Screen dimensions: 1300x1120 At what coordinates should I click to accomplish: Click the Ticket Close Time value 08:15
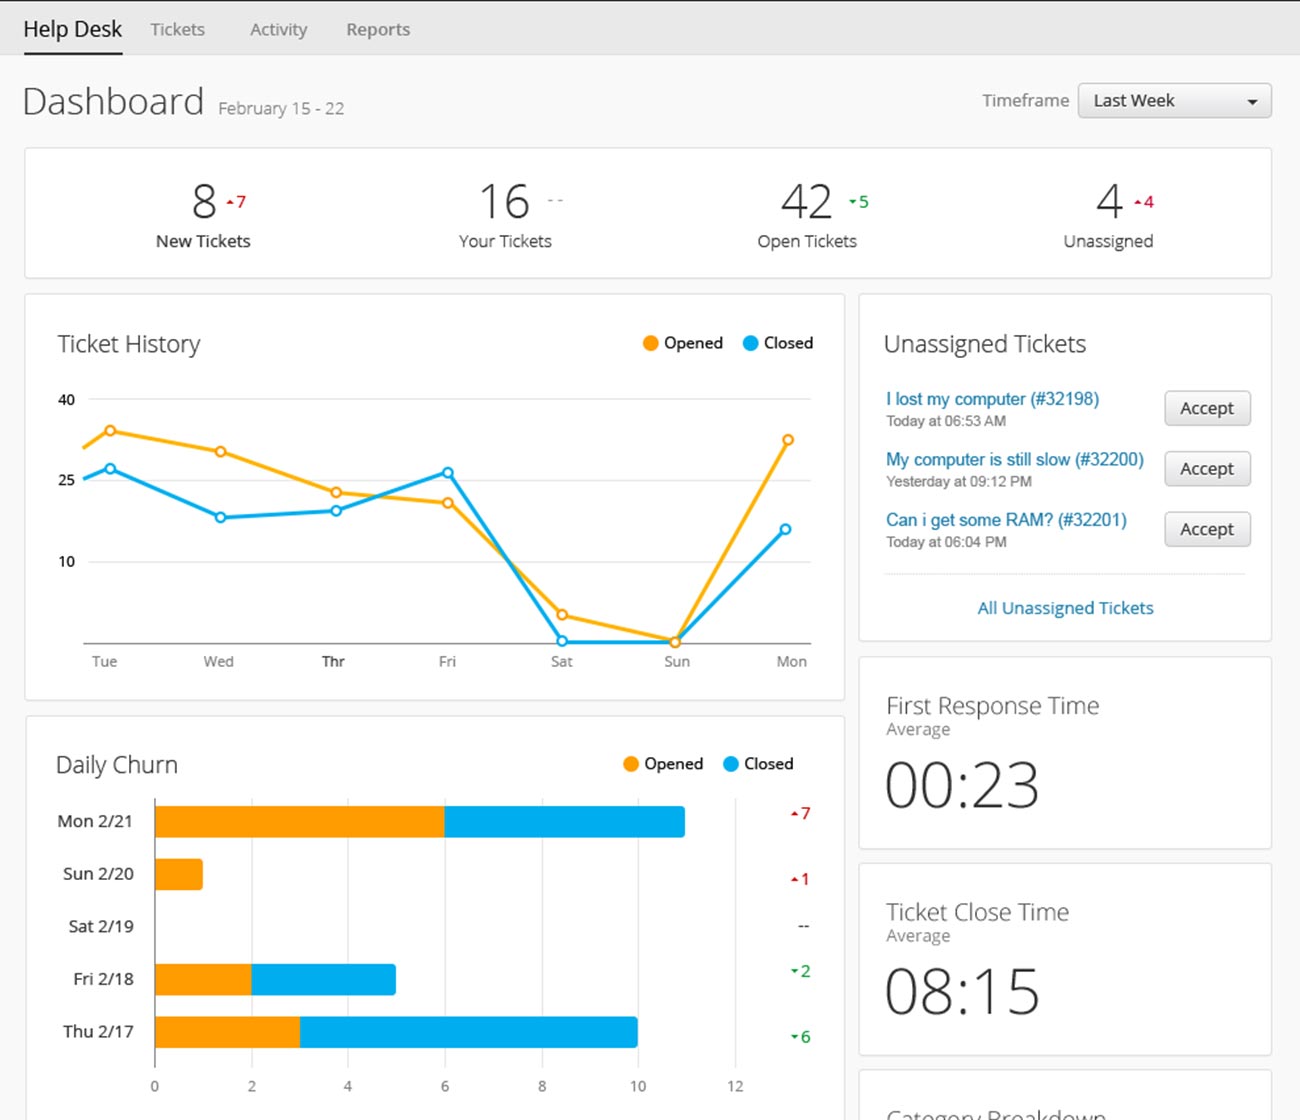[962, 991]
